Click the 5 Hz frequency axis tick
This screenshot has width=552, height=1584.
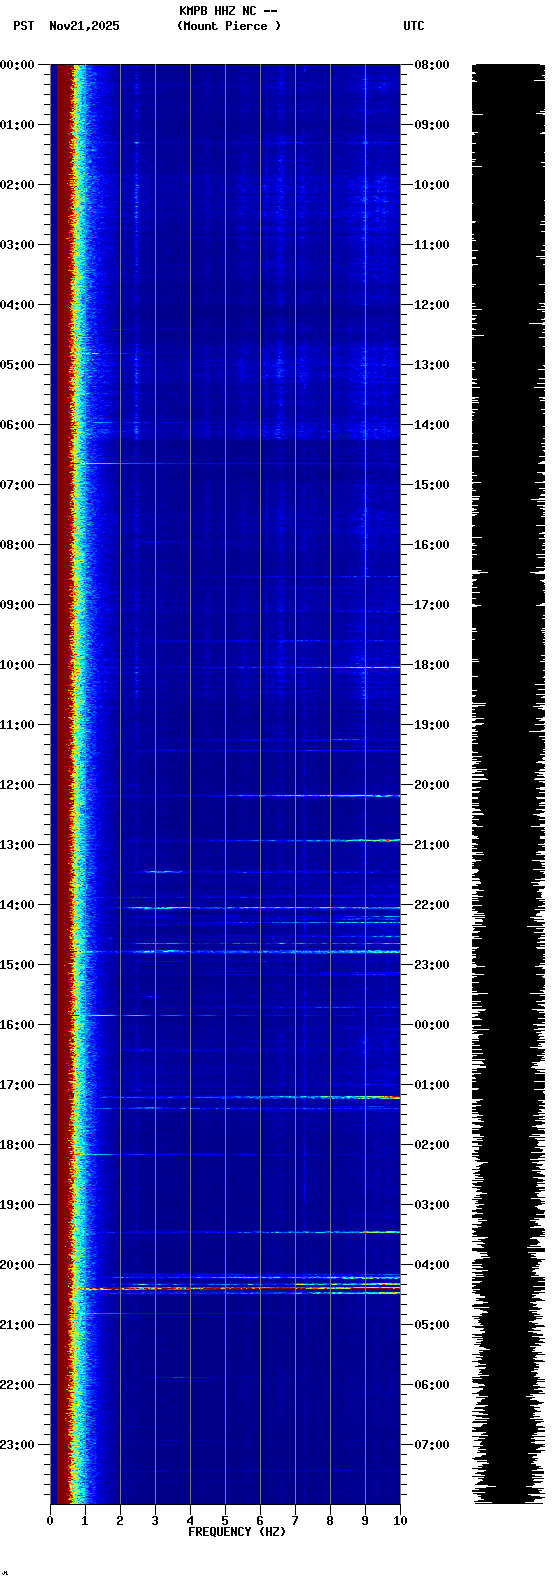225,1521
